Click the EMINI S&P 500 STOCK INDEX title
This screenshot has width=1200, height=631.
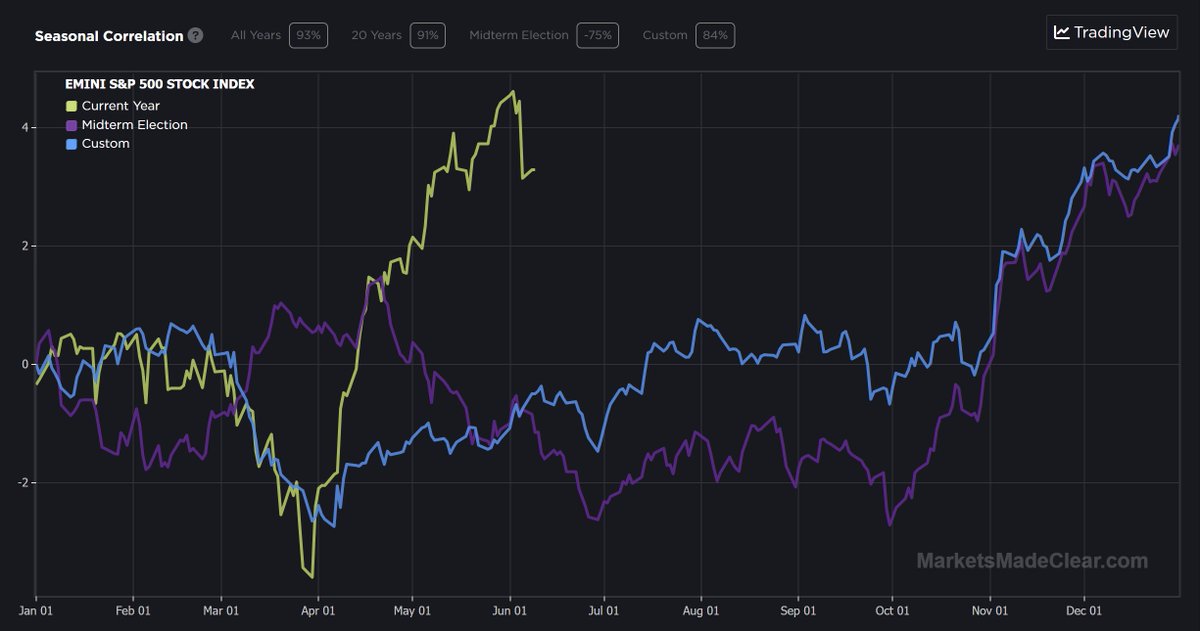[x=160, y=85]
